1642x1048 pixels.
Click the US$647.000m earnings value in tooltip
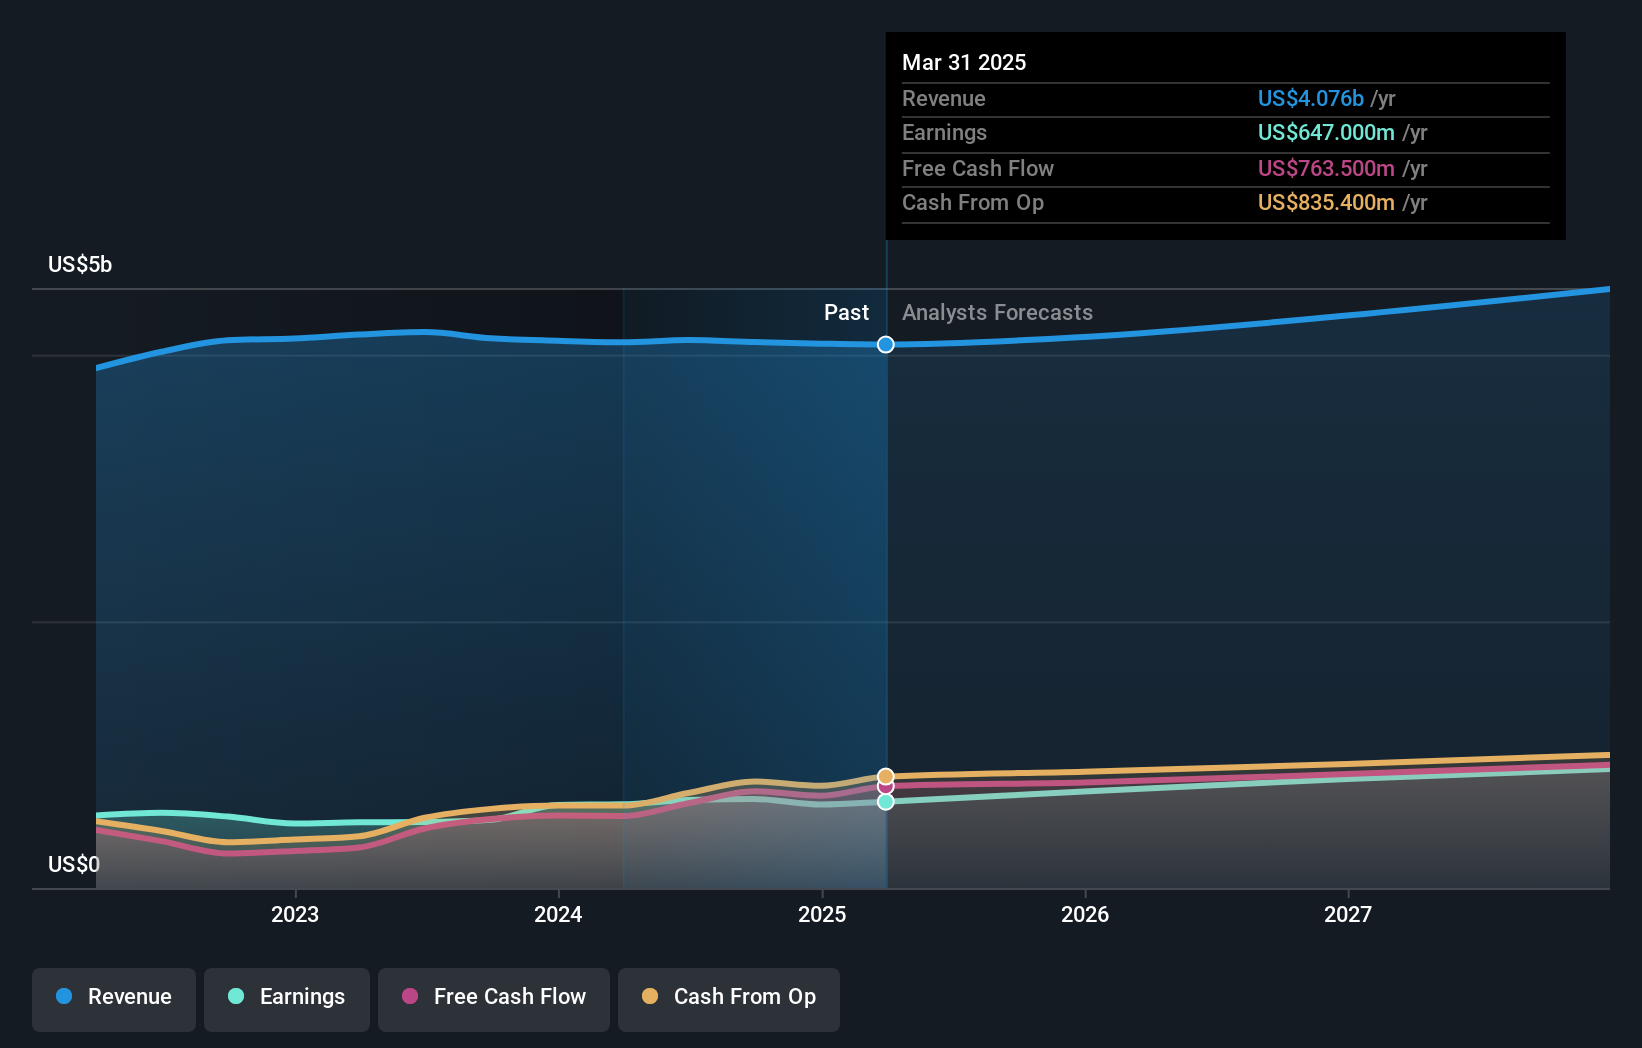pos(1326,133)
